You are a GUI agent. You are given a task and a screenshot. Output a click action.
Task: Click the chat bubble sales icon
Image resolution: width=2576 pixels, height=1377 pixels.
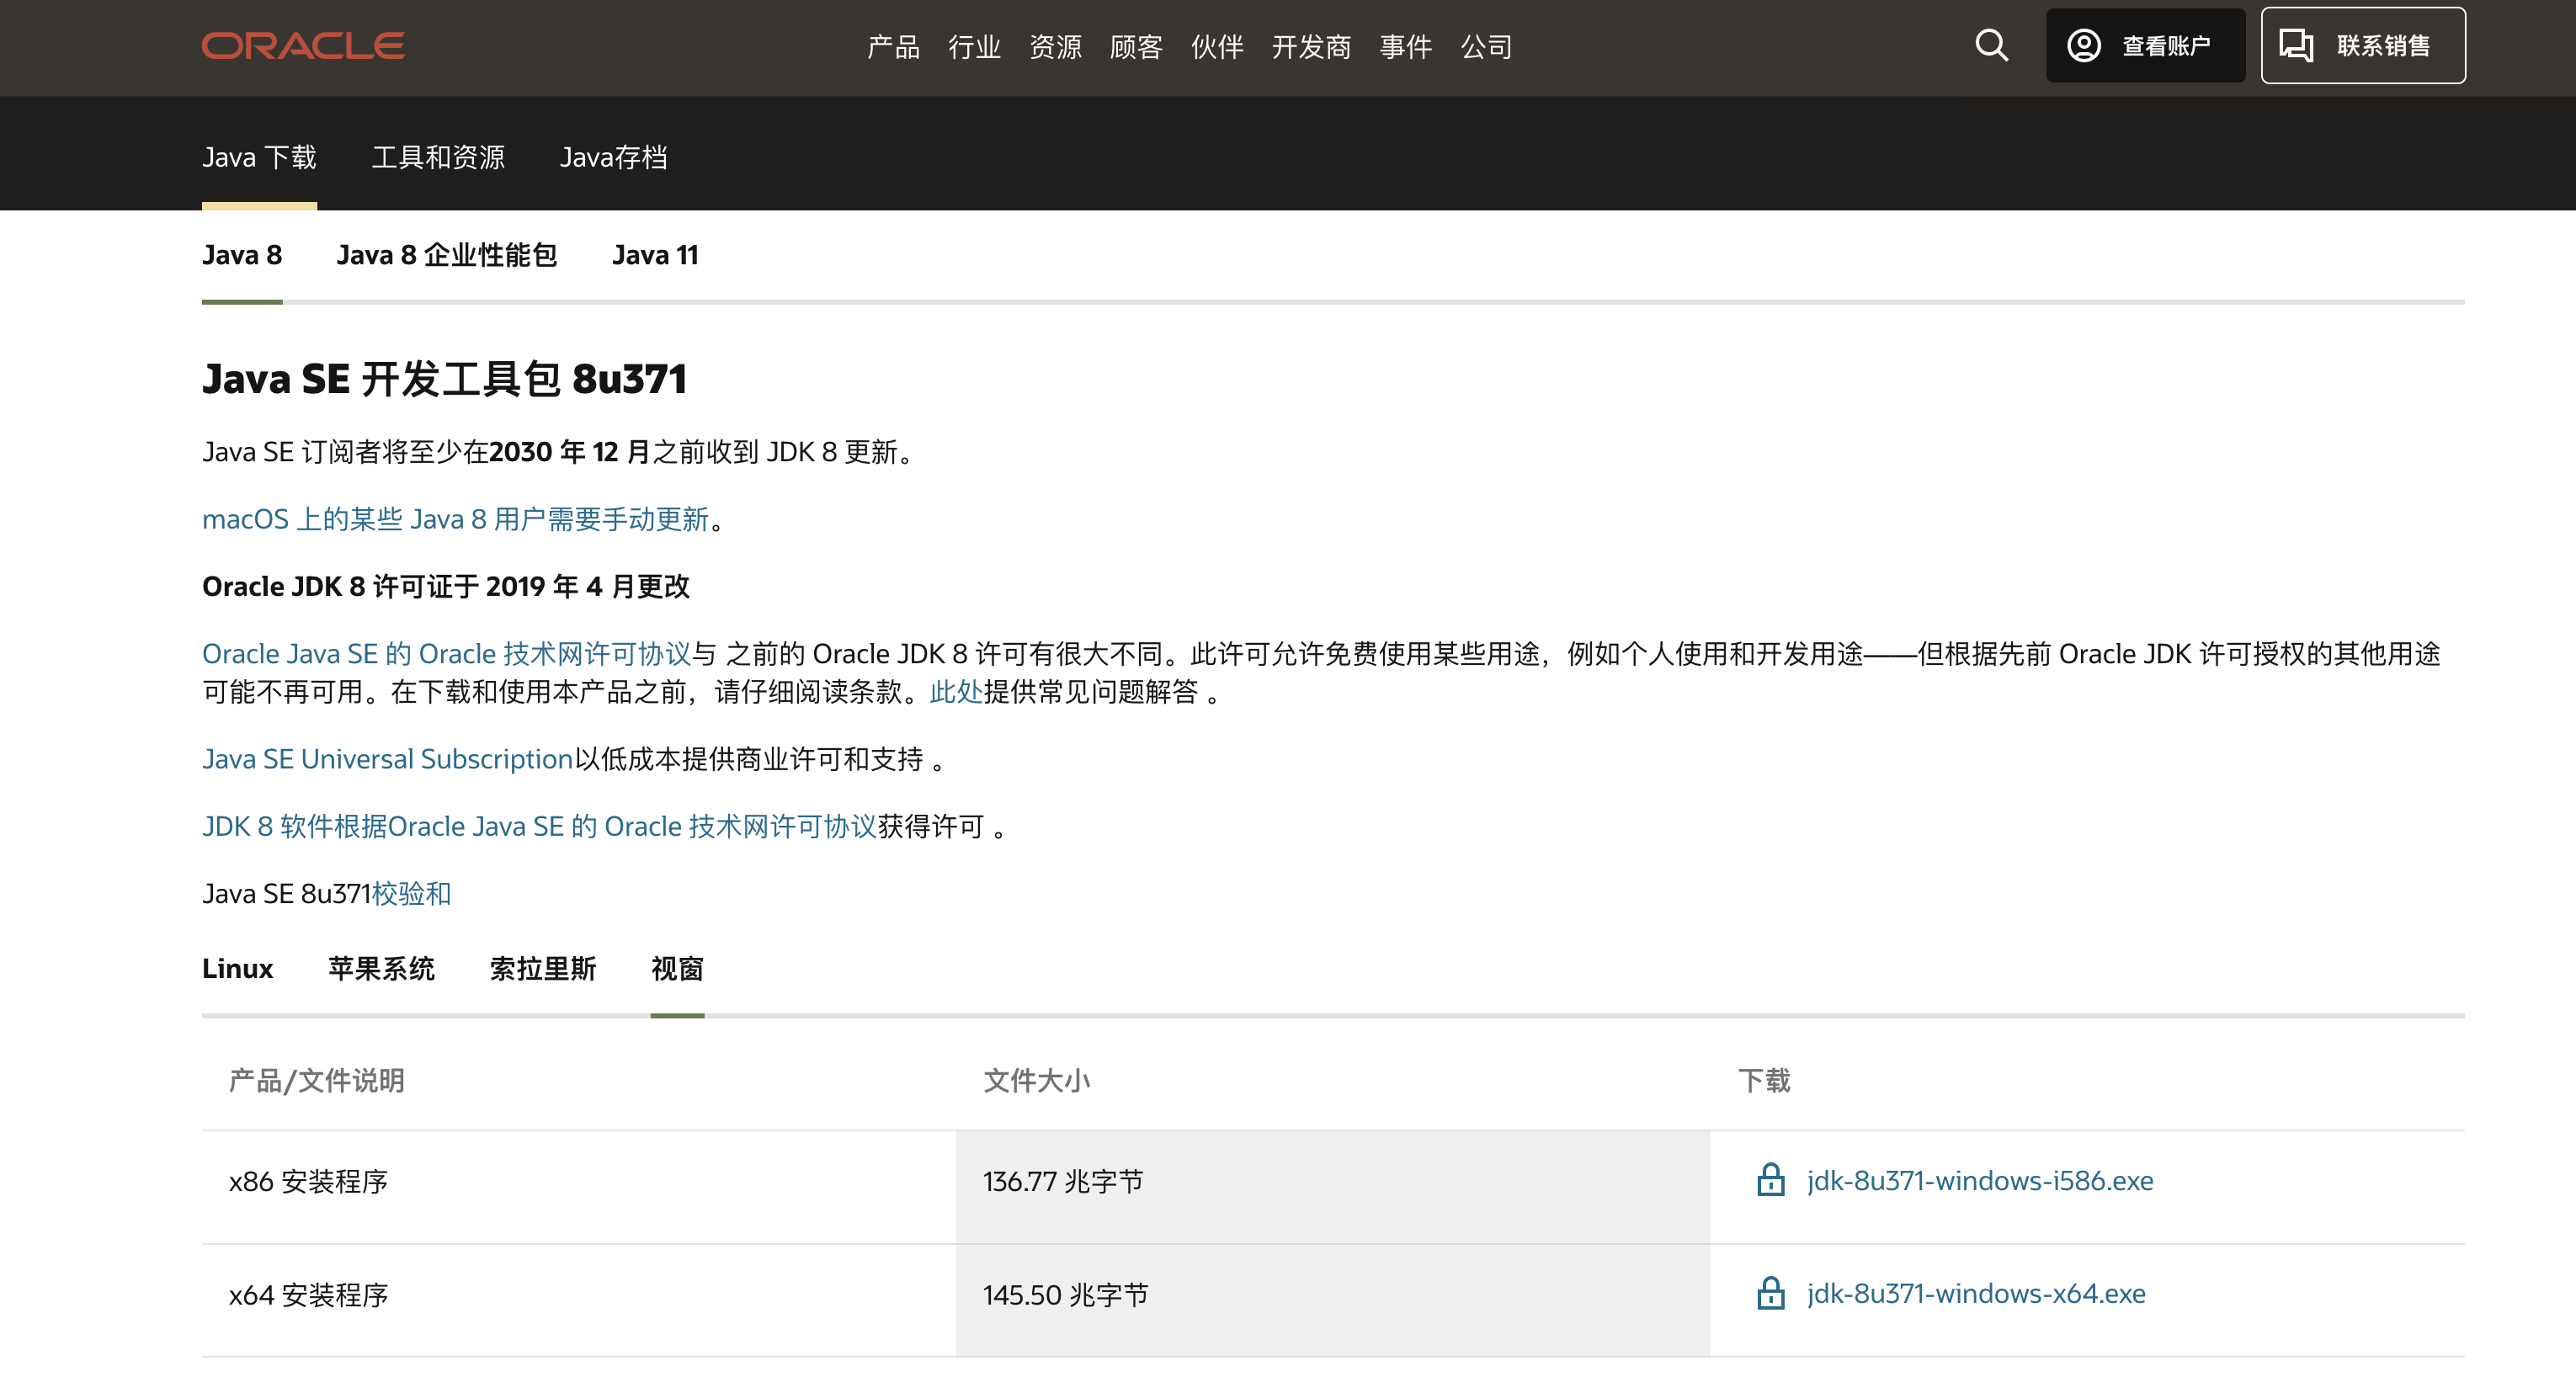[x=2295, y=46]
